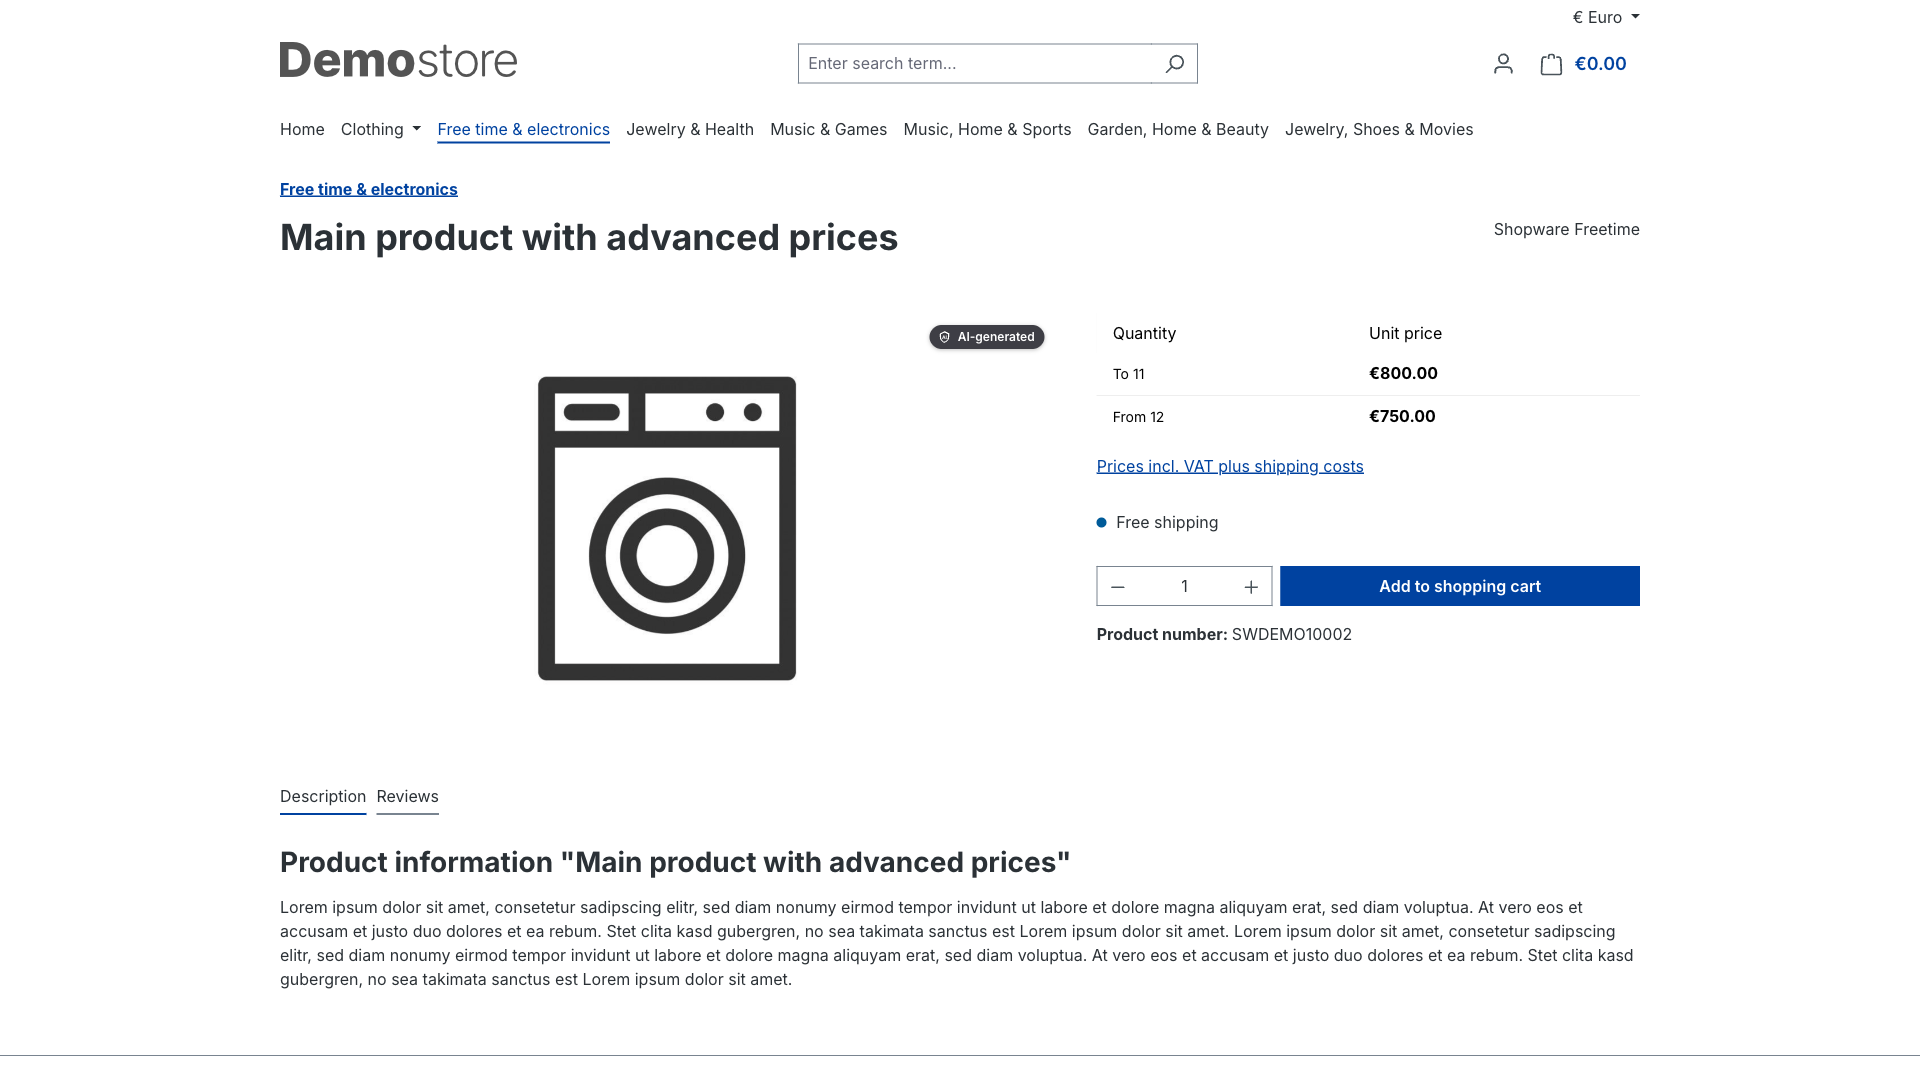This screenshot has width=1920, height=1080.
Task: Click the Free time & electronics breadcrumb
Action: (369, 189)
